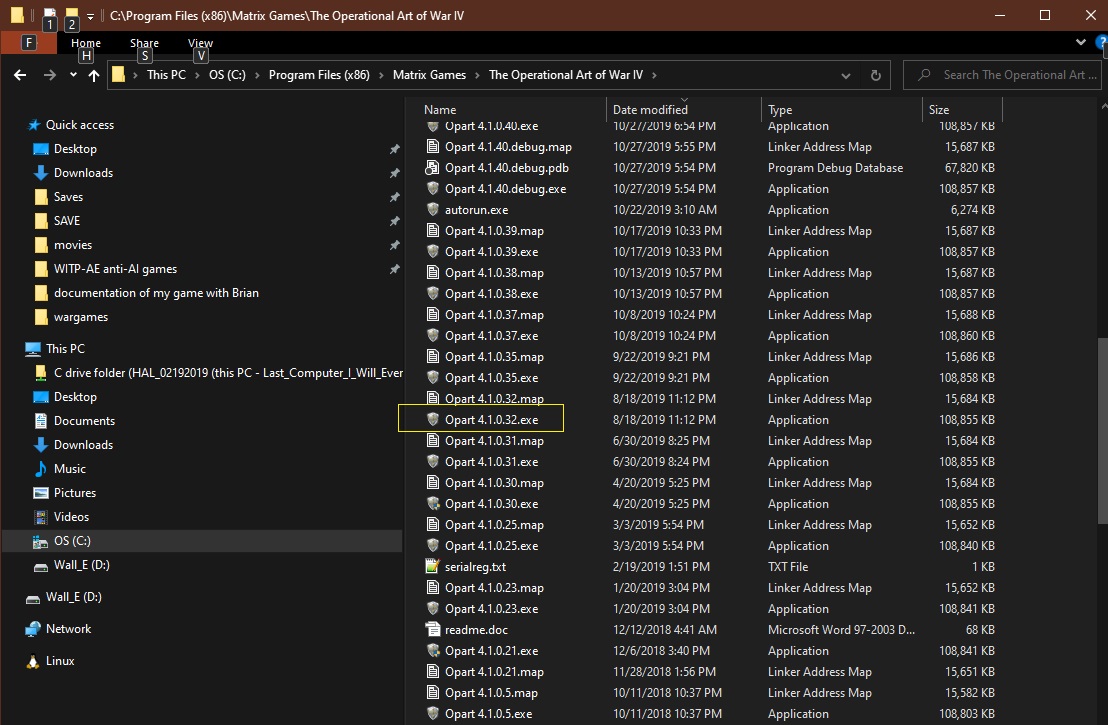Select the file named Opart 4.1.0.23.exe
Image resolution: width=1108 pixels, height=725 pixels.
[x=491, y=608]
